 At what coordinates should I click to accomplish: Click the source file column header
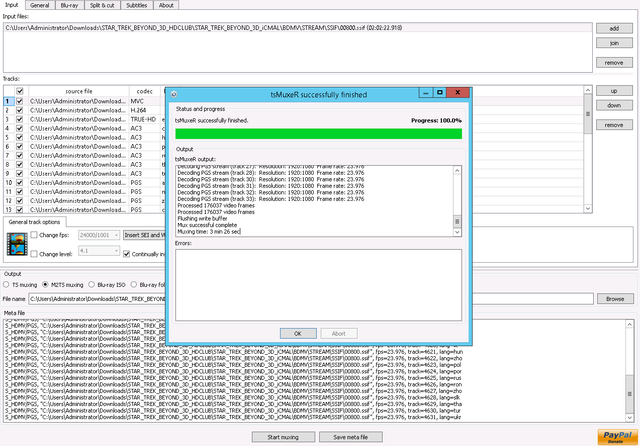click(x=79, y=91)
